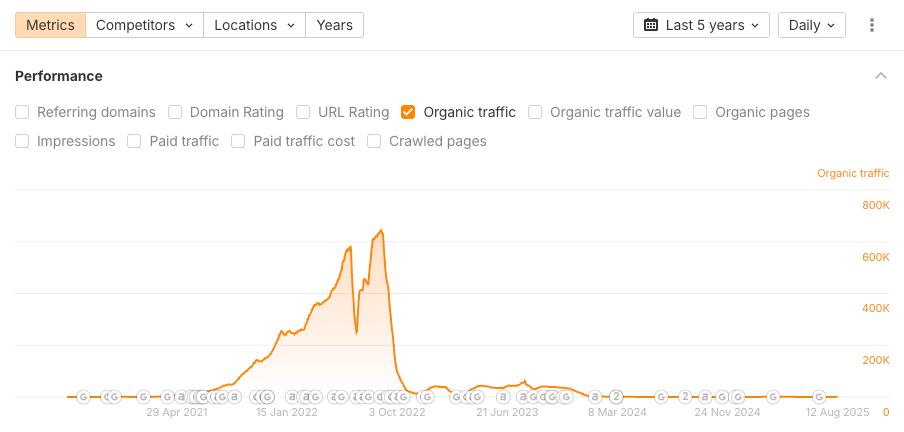Enable the Paid traffic checkbox
The image size is (904, 432).
134,141
